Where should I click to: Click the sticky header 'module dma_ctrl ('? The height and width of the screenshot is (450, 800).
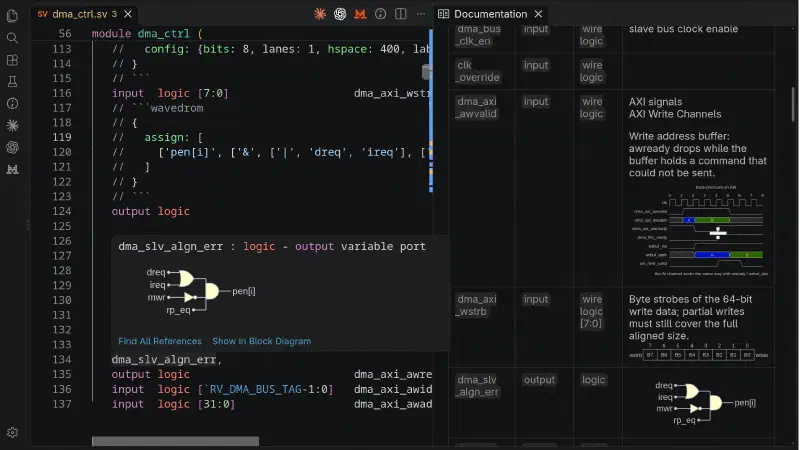147,34
